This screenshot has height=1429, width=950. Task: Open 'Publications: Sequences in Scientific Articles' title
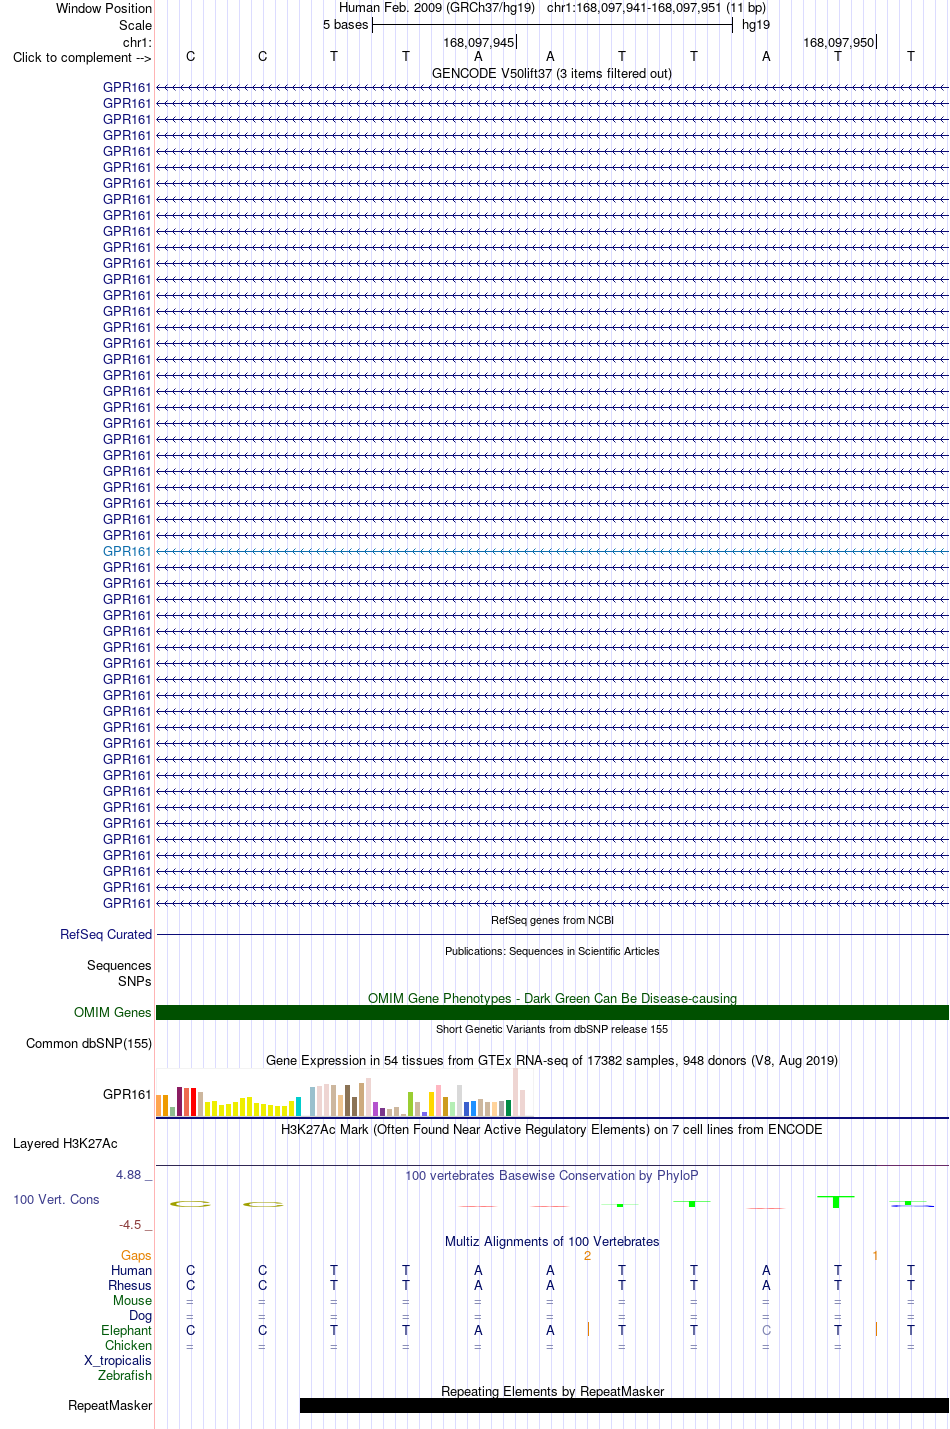coord(552,951)
